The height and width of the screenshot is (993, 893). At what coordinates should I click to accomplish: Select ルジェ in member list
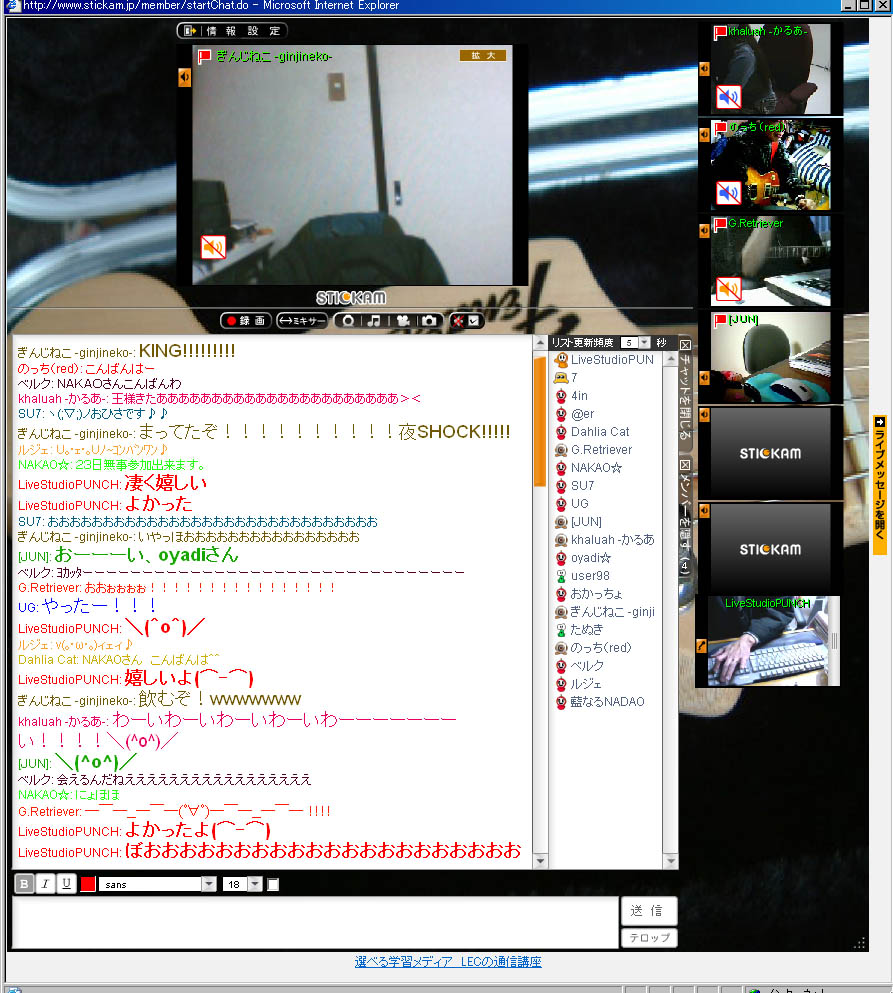click(x=578, y=684)
